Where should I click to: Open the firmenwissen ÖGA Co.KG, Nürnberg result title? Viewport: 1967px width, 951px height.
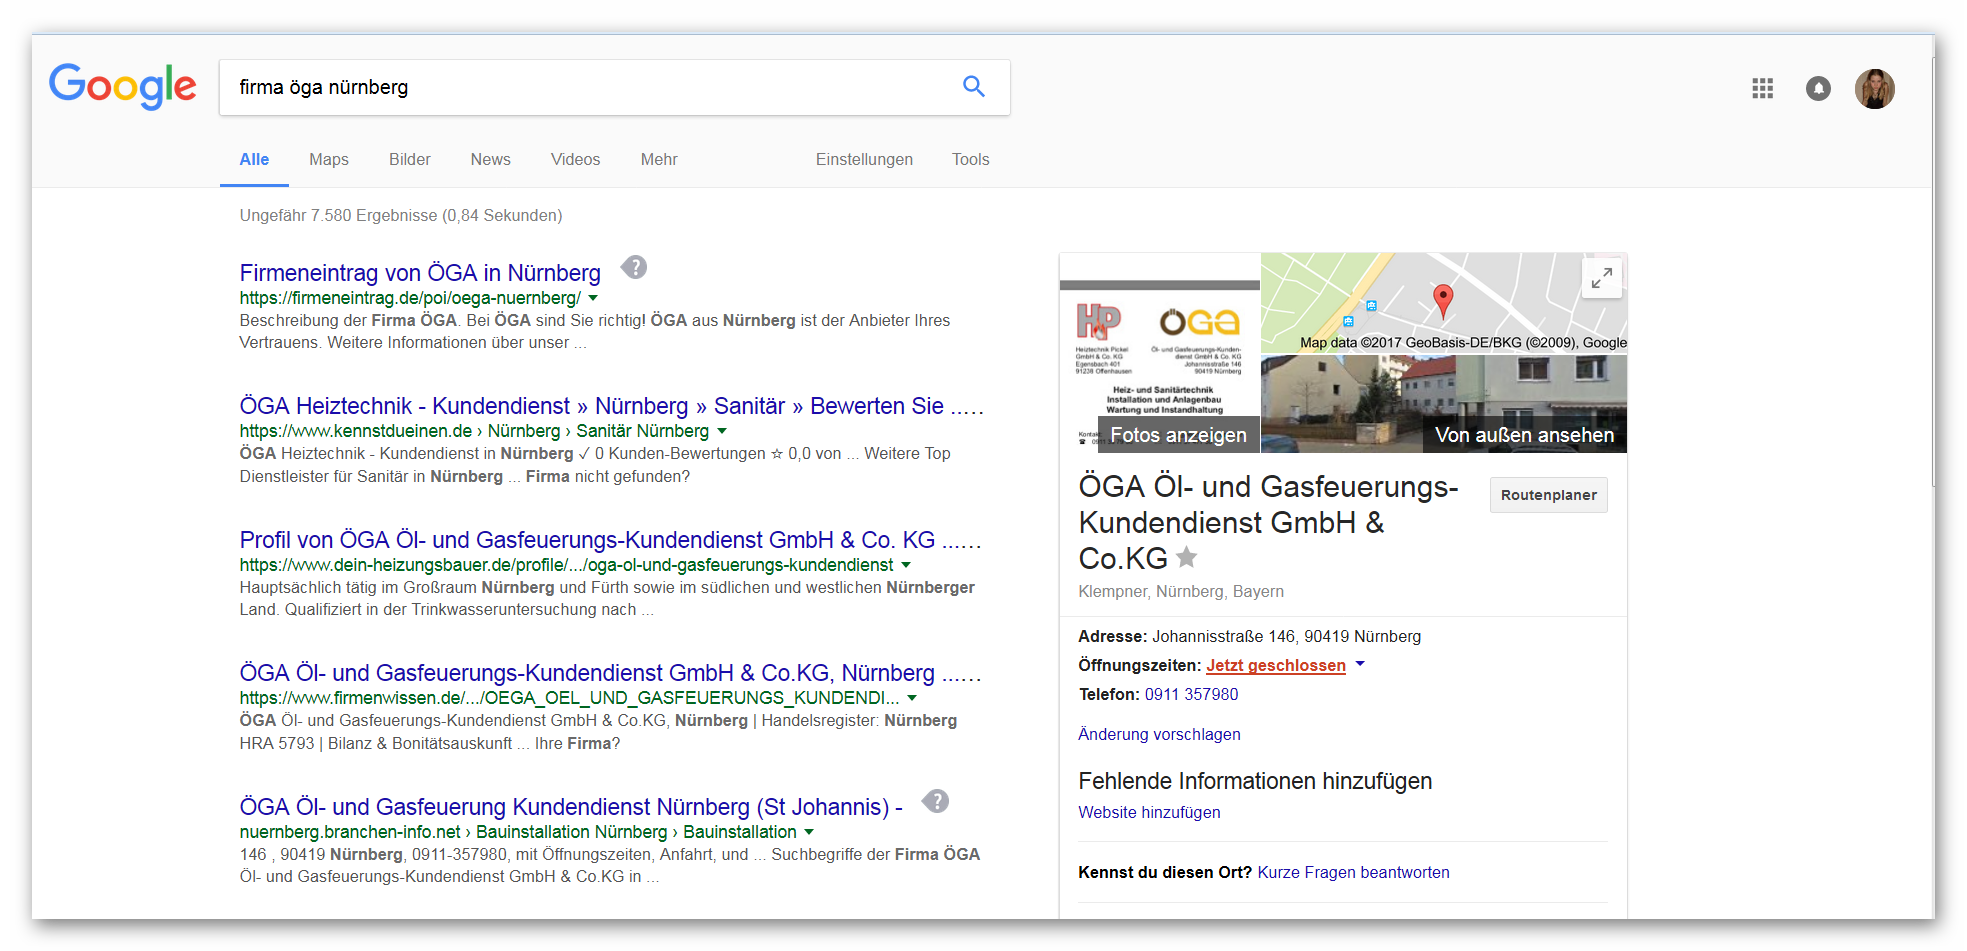[610, 673]
